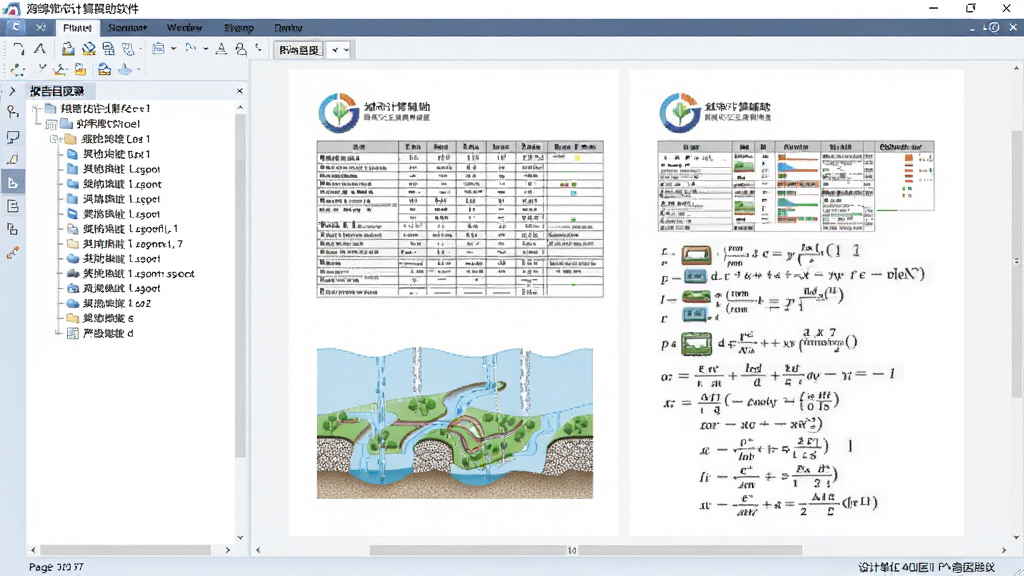Open the dropdown arrow beside the blue flag icon
The width and height of the screenshot is (1024, 576).
[x=205, y=49]
